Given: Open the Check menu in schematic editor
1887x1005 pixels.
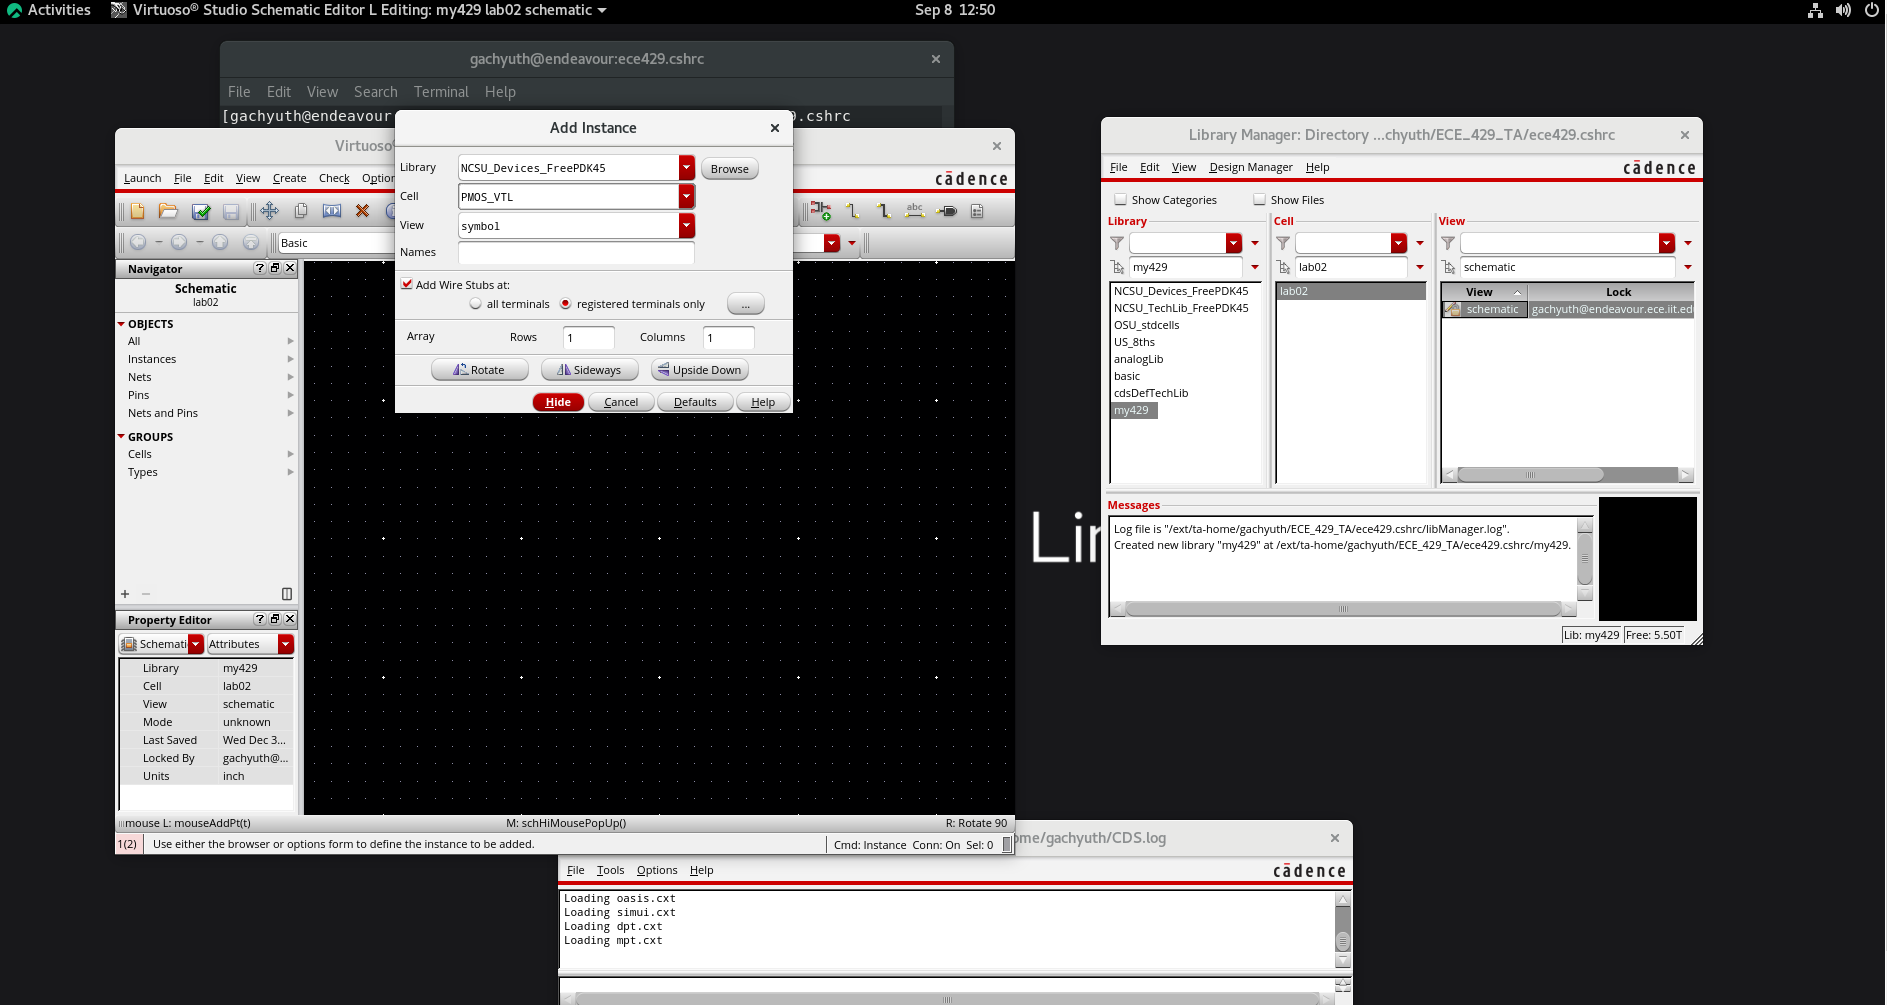Looking at the screenshot, I should (x=334, y=178).
